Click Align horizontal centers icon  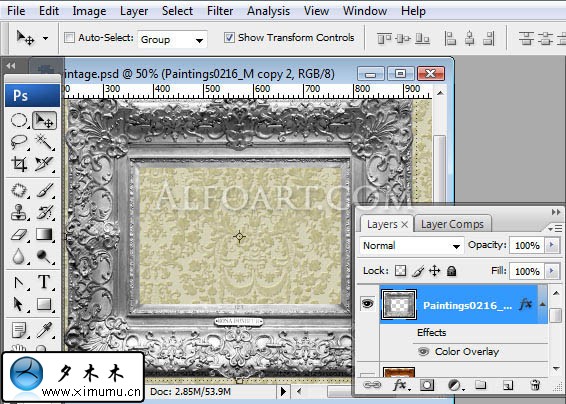[x=469, y=38]
